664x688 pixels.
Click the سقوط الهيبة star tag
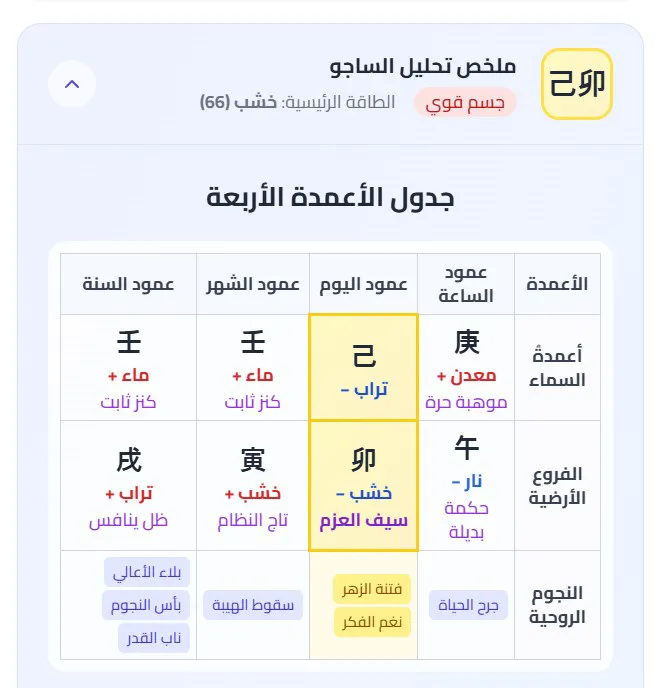252,605
